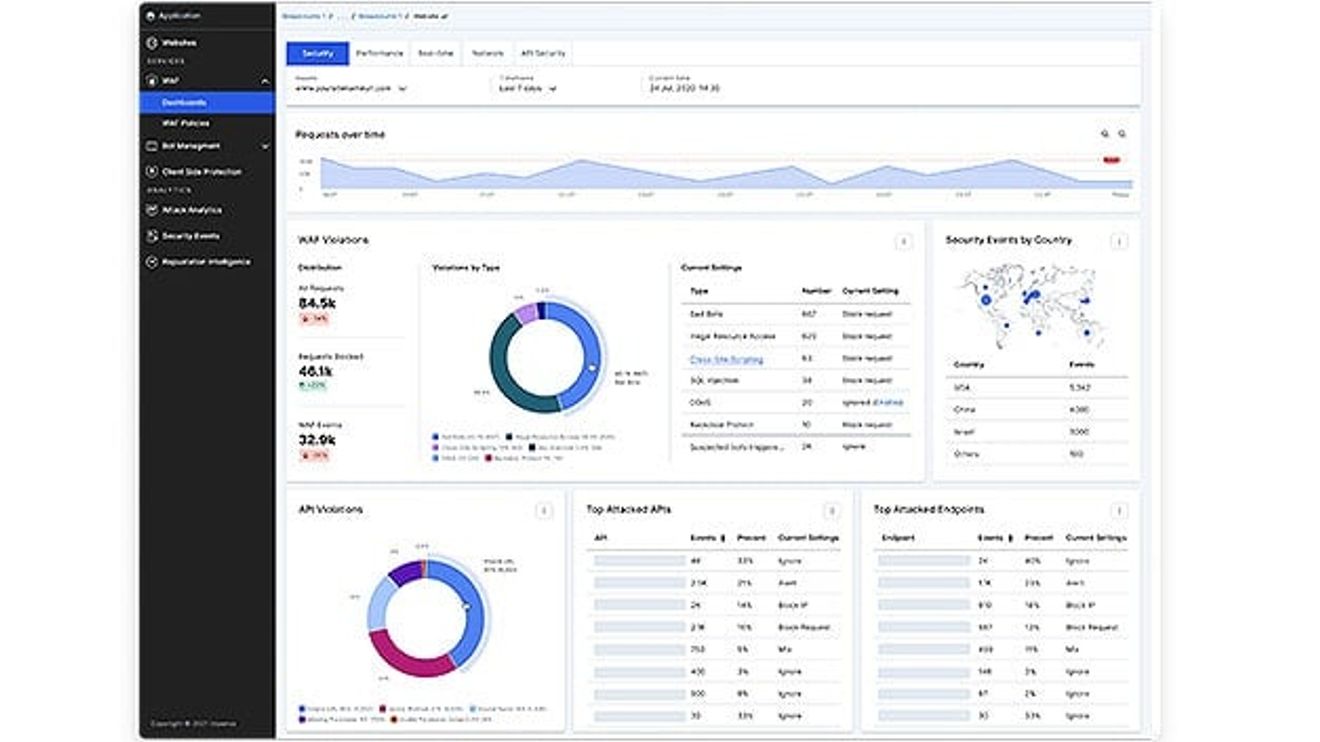Open the Real-time tab

pyautogui.click(x=435, y=53)
